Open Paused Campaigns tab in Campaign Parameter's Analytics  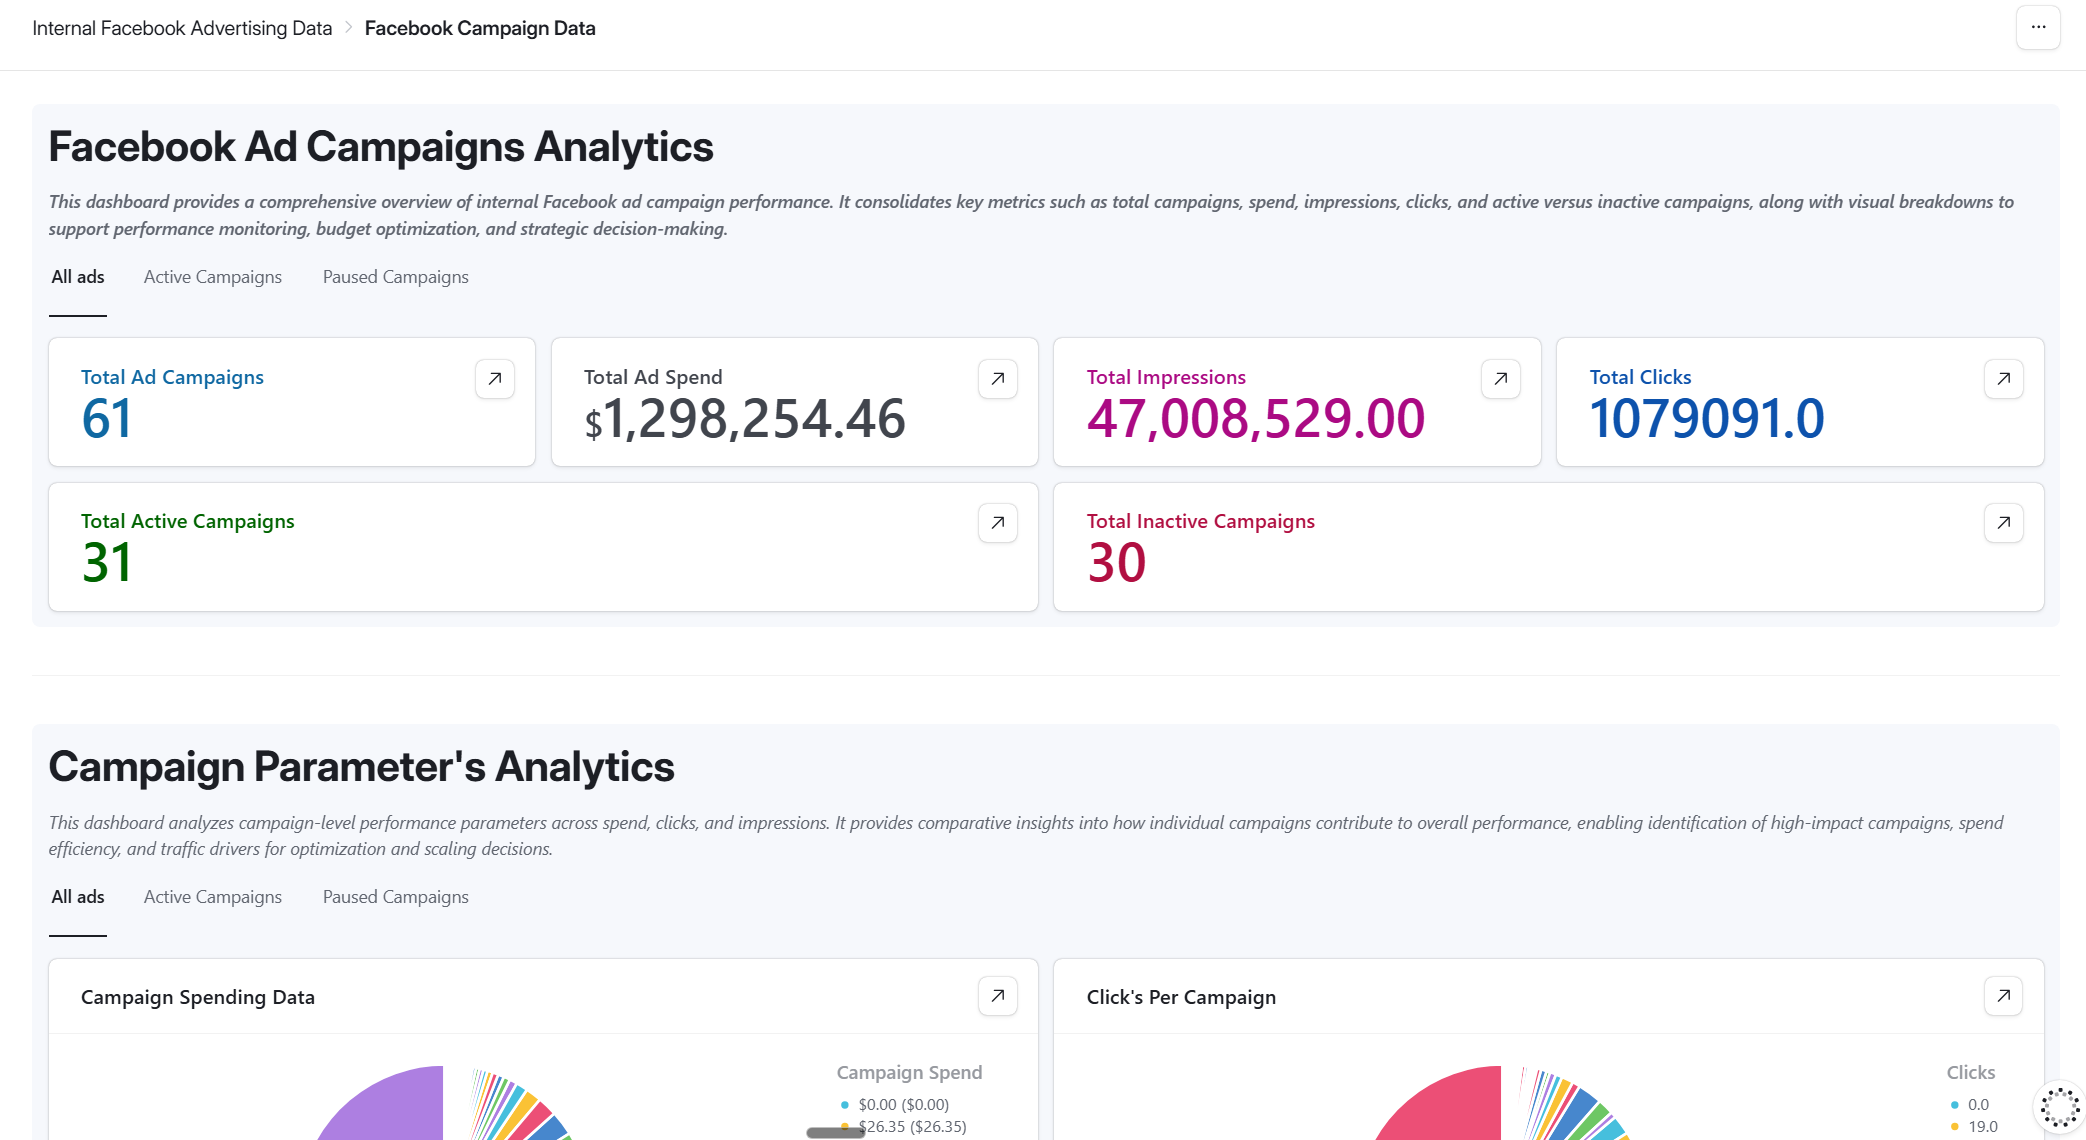point(396,897)
